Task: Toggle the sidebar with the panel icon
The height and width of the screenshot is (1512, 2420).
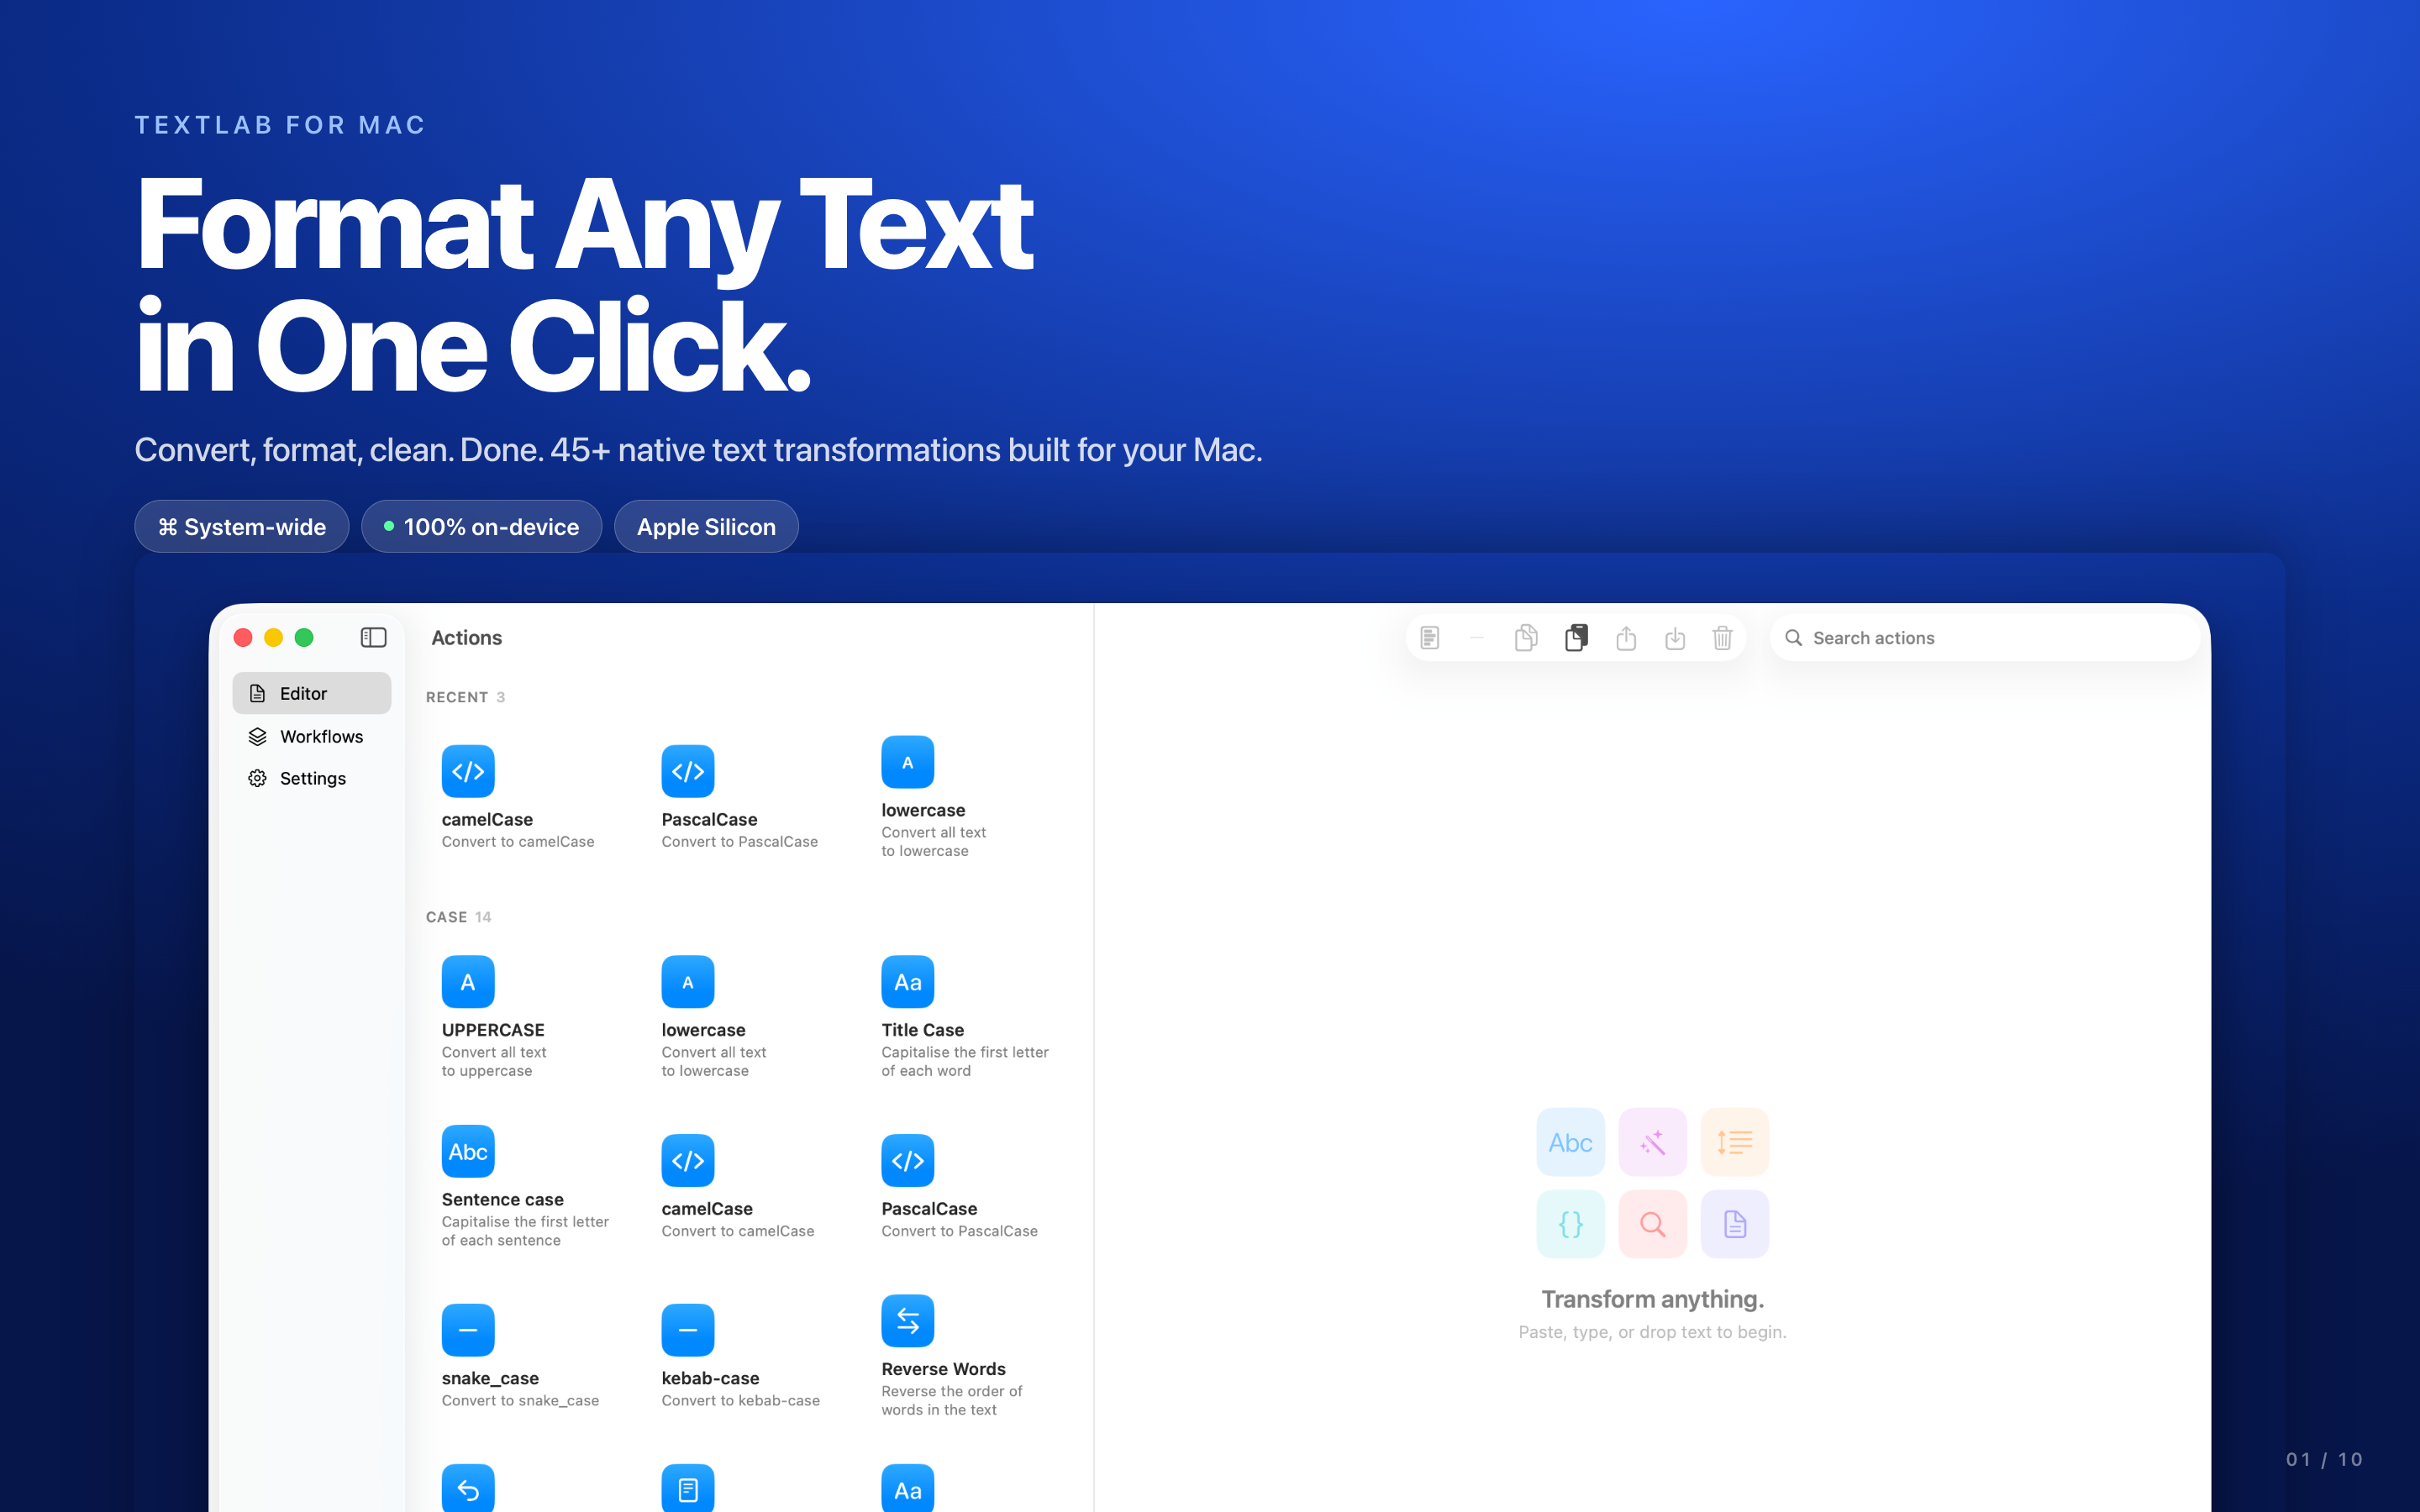Action: pos(373,637)
